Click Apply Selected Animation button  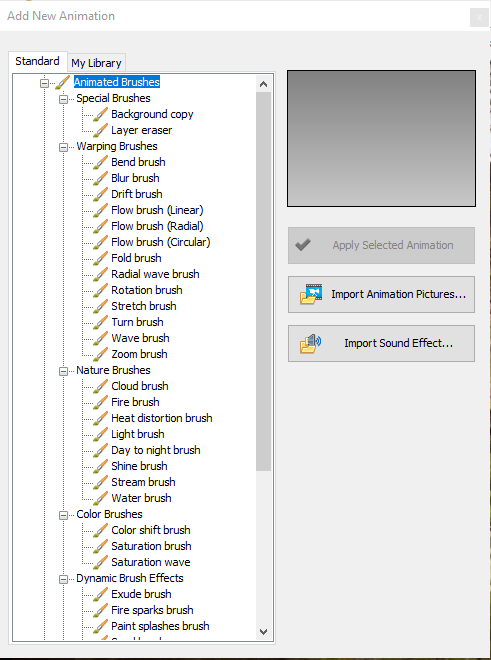[x=381, y=245]
